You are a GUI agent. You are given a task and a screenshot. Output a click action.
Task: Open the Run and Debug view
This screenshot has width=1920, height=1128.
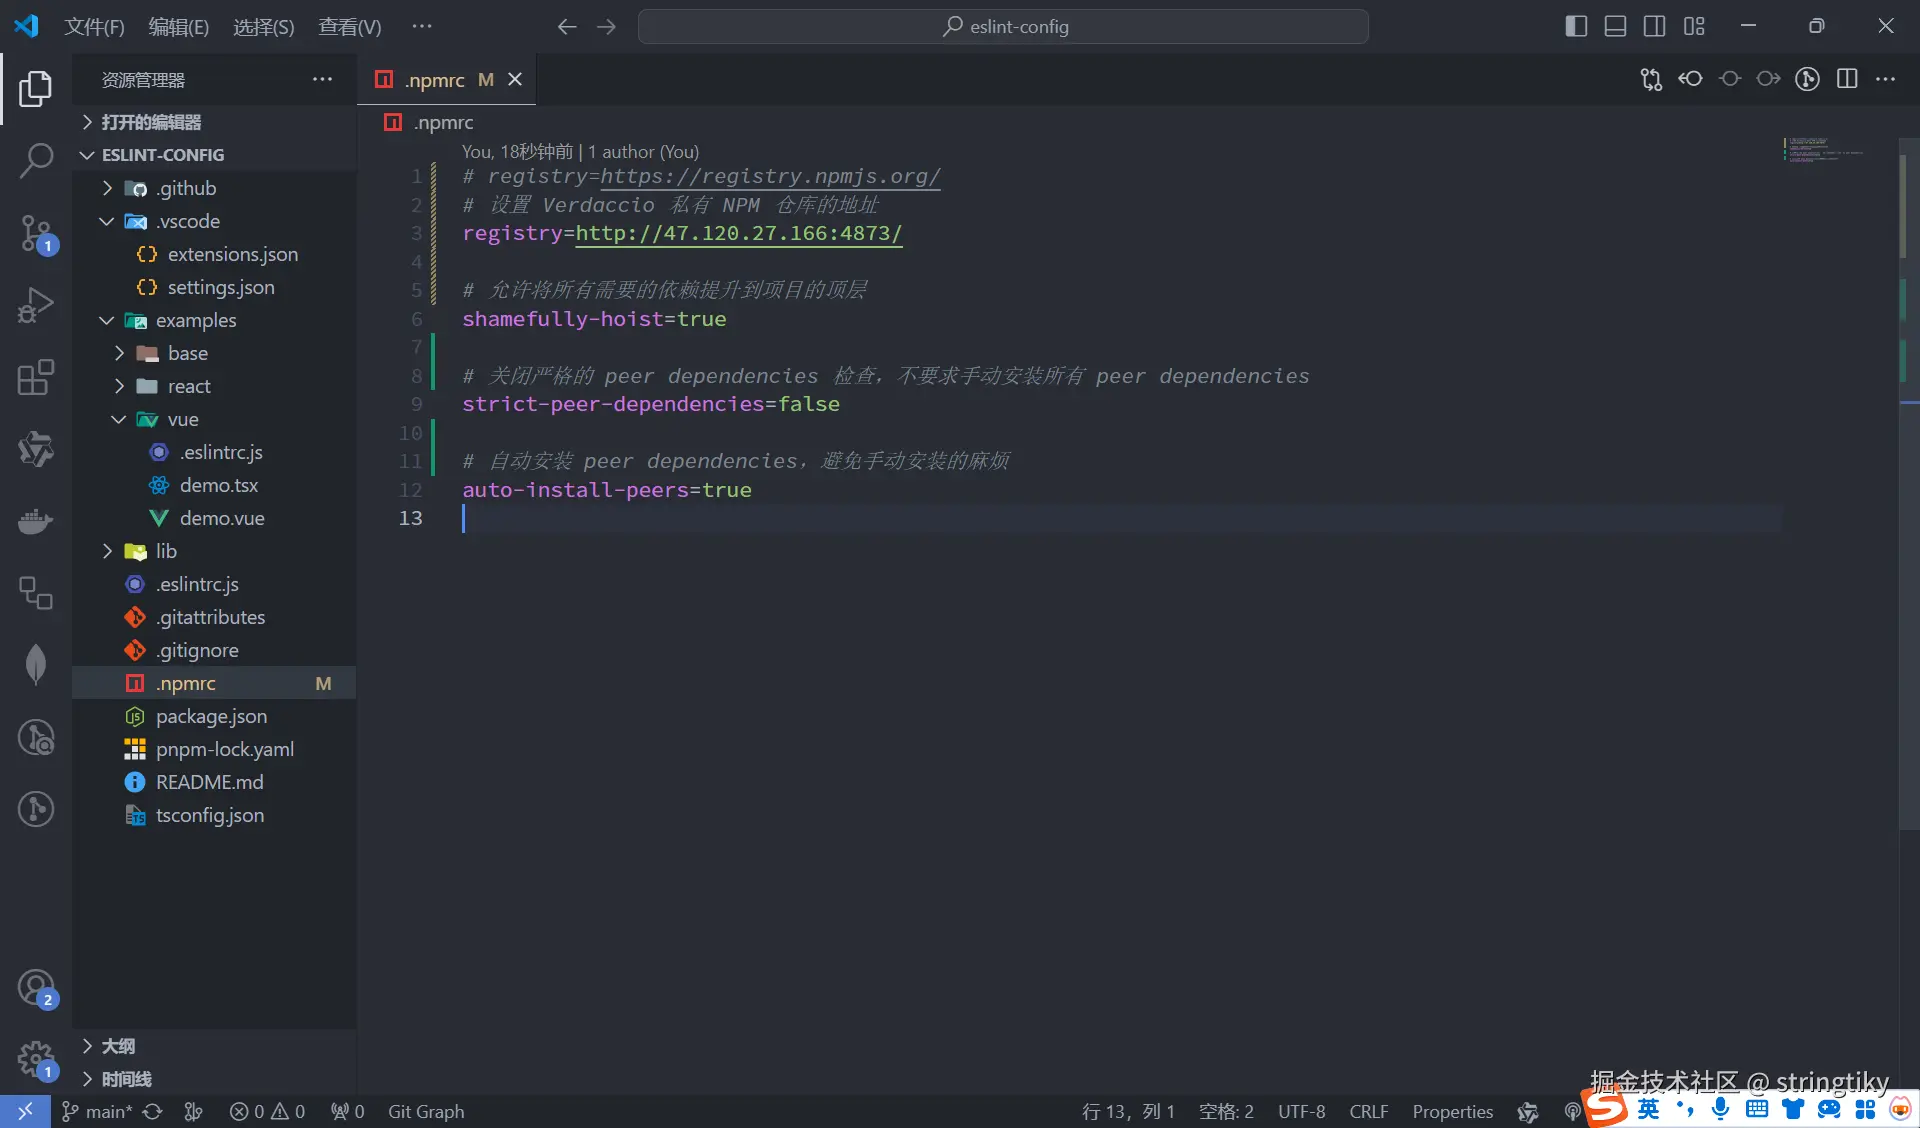click(x=36, y=305)
